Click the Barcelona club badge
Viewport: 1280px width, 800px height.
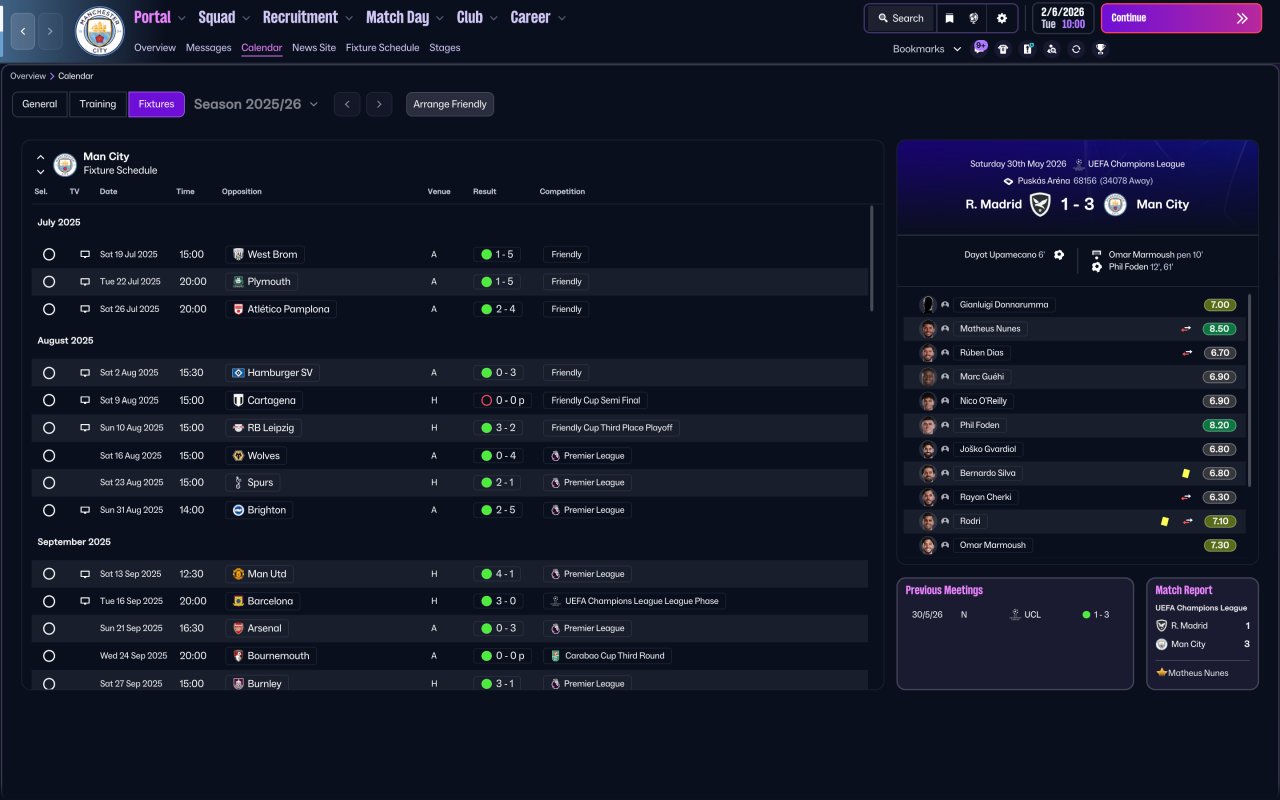[x=238, y=601]
